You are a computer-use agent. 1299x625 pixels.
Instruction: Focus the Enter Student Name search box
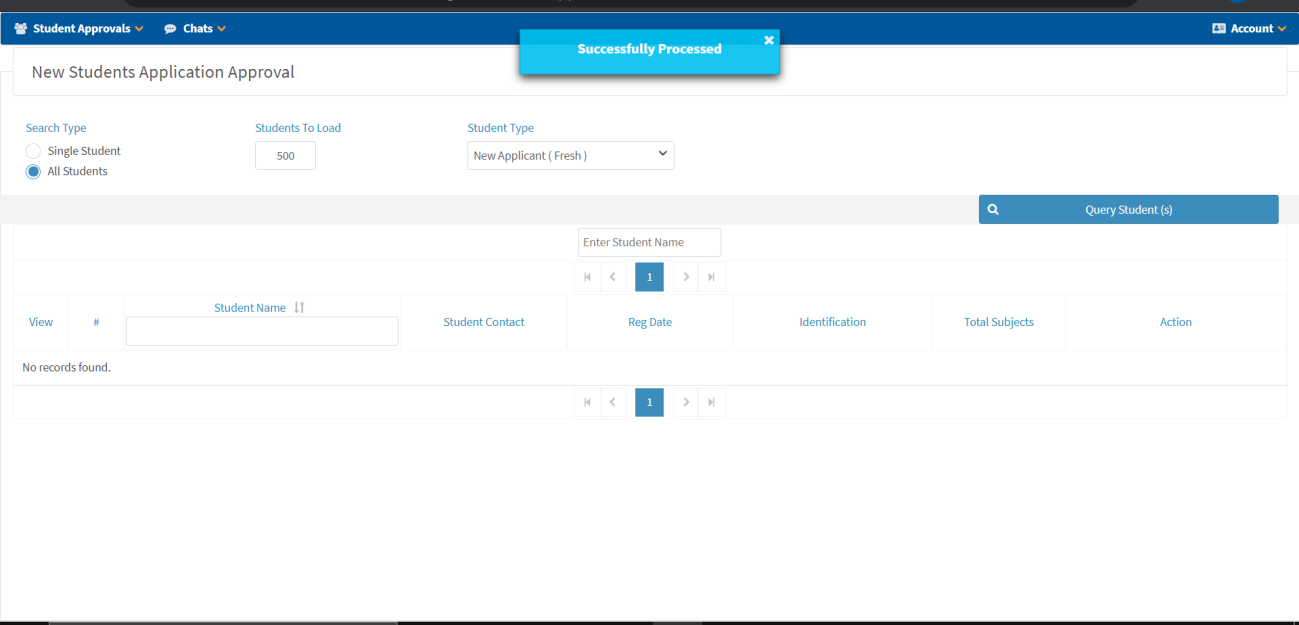click(649, 242)
